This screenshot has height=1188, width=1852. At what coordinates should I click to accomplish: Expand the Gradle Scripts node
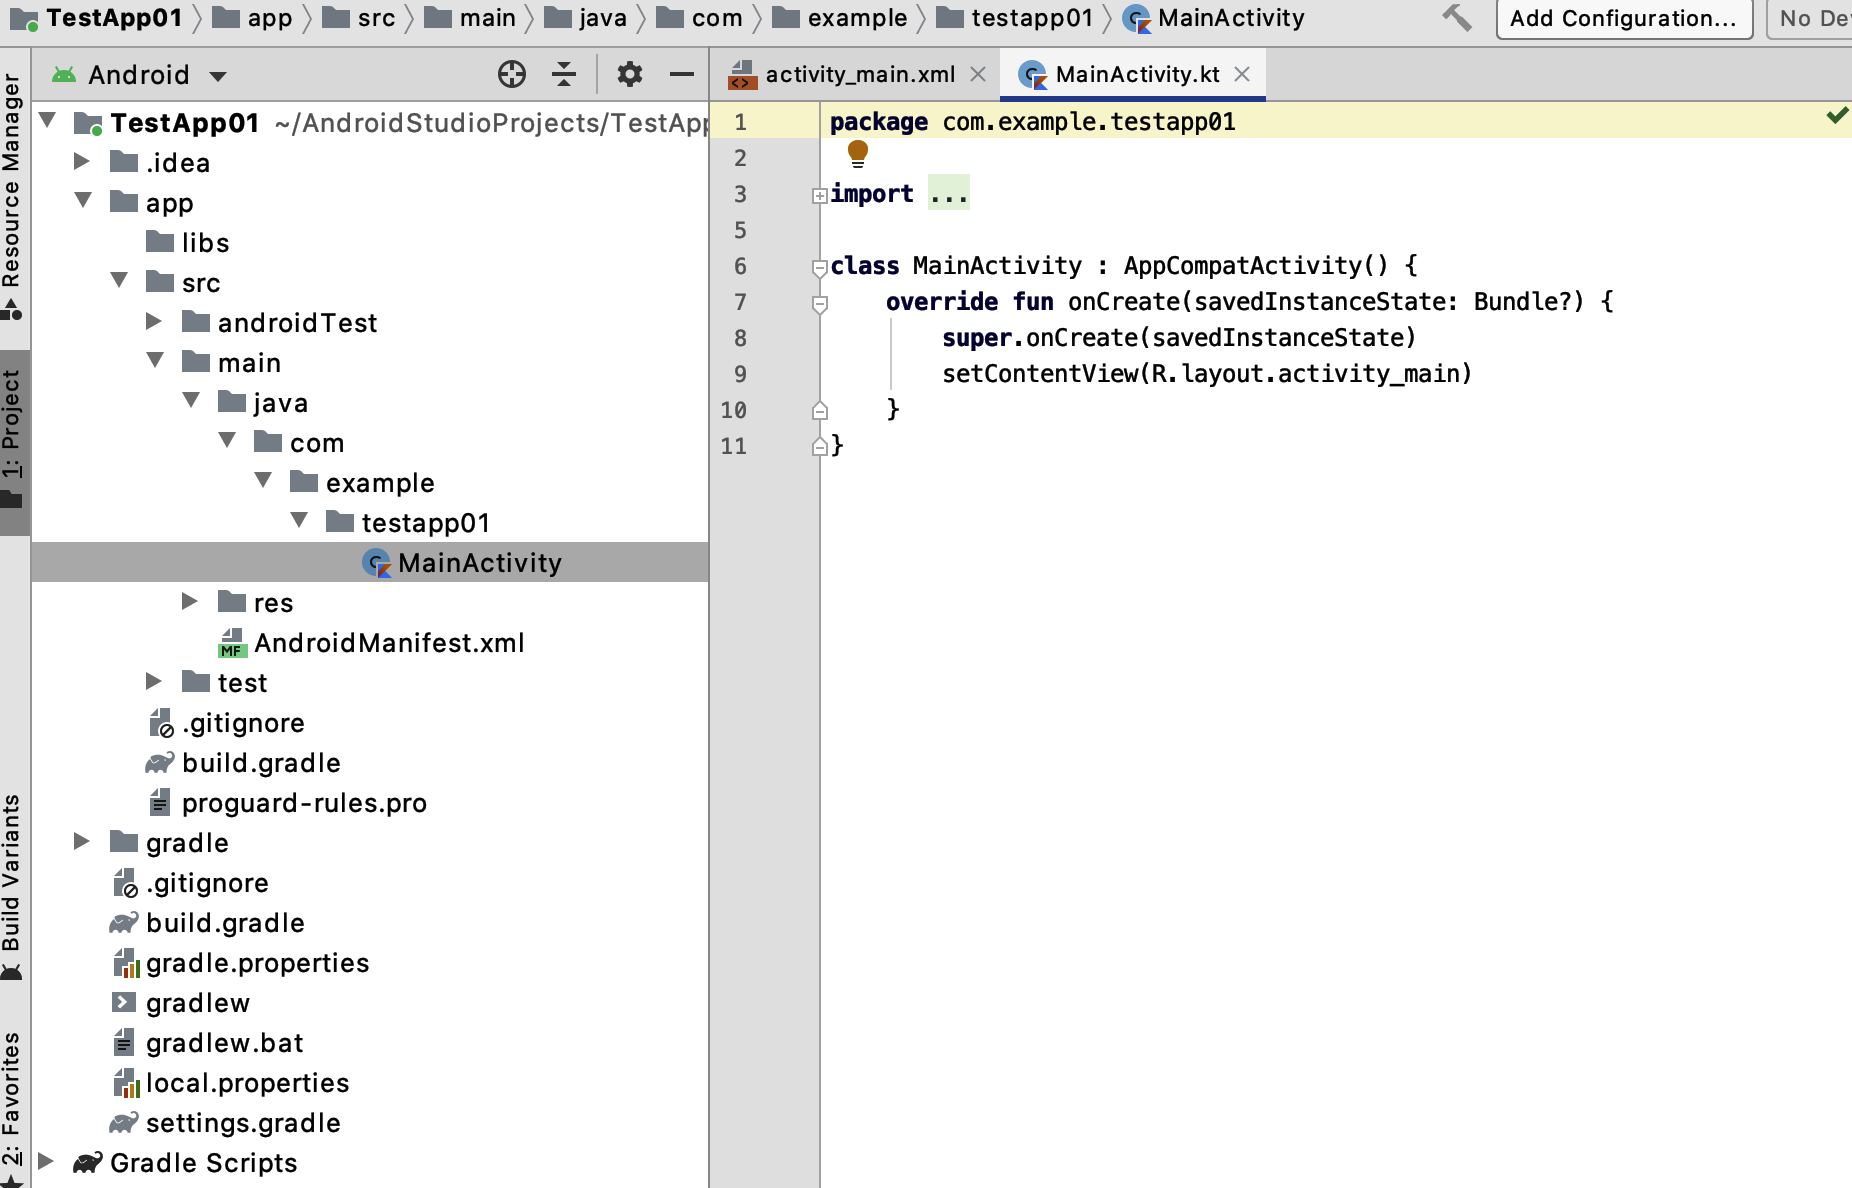pos(46,1161)
